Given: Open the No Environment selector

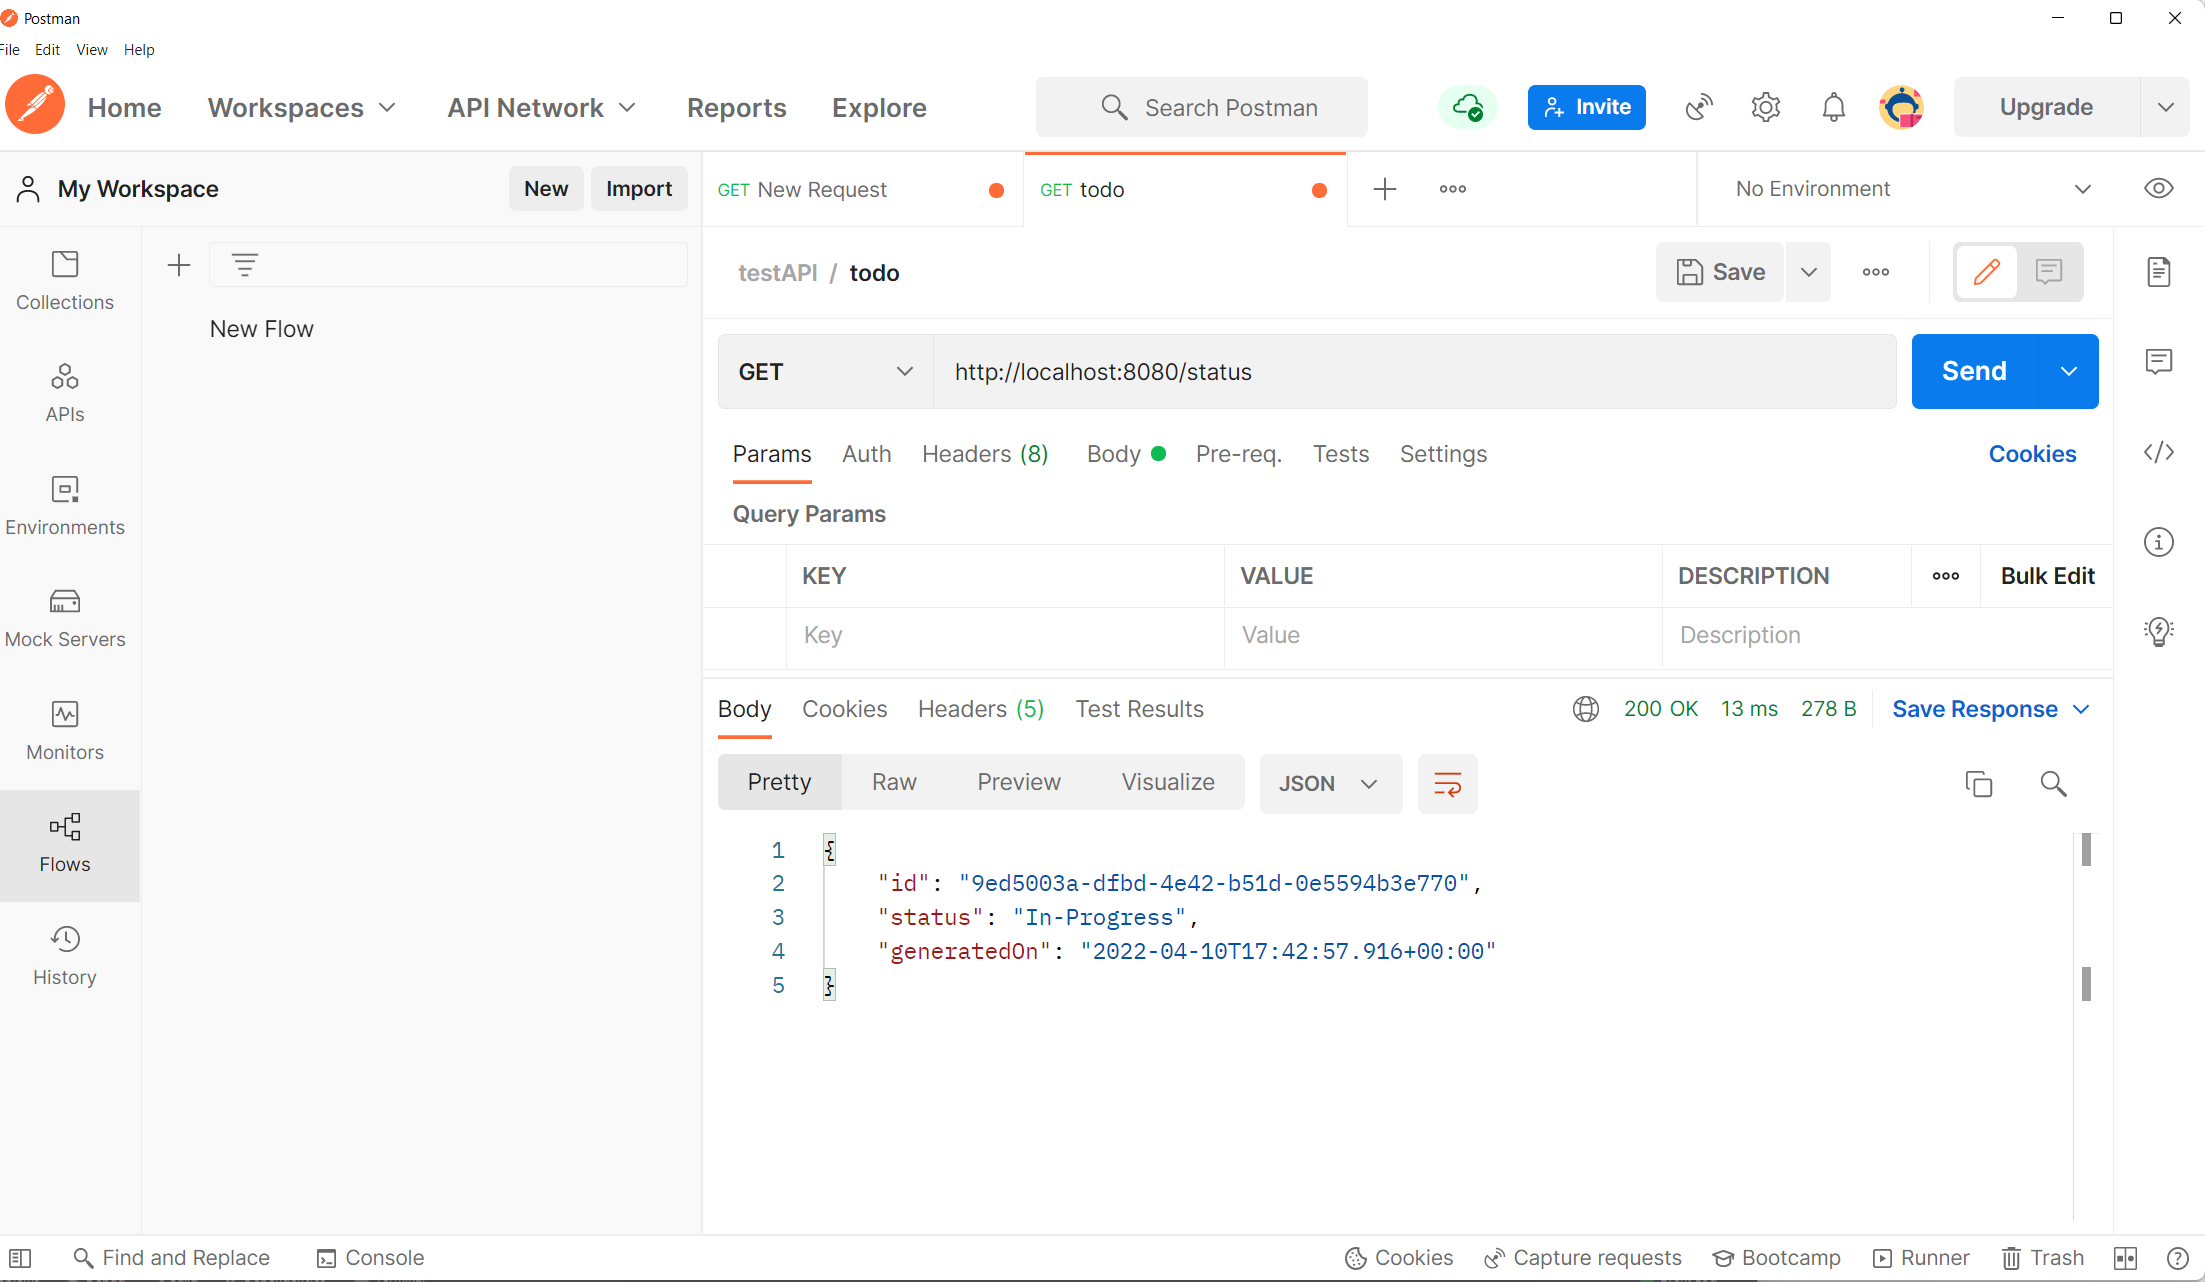Looking at the screenshot, I should [x=1911, y=189].
